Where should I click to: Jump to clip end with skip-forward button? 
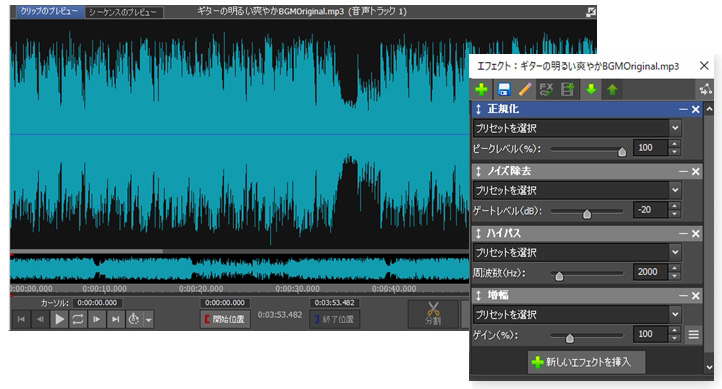(116, 319)
